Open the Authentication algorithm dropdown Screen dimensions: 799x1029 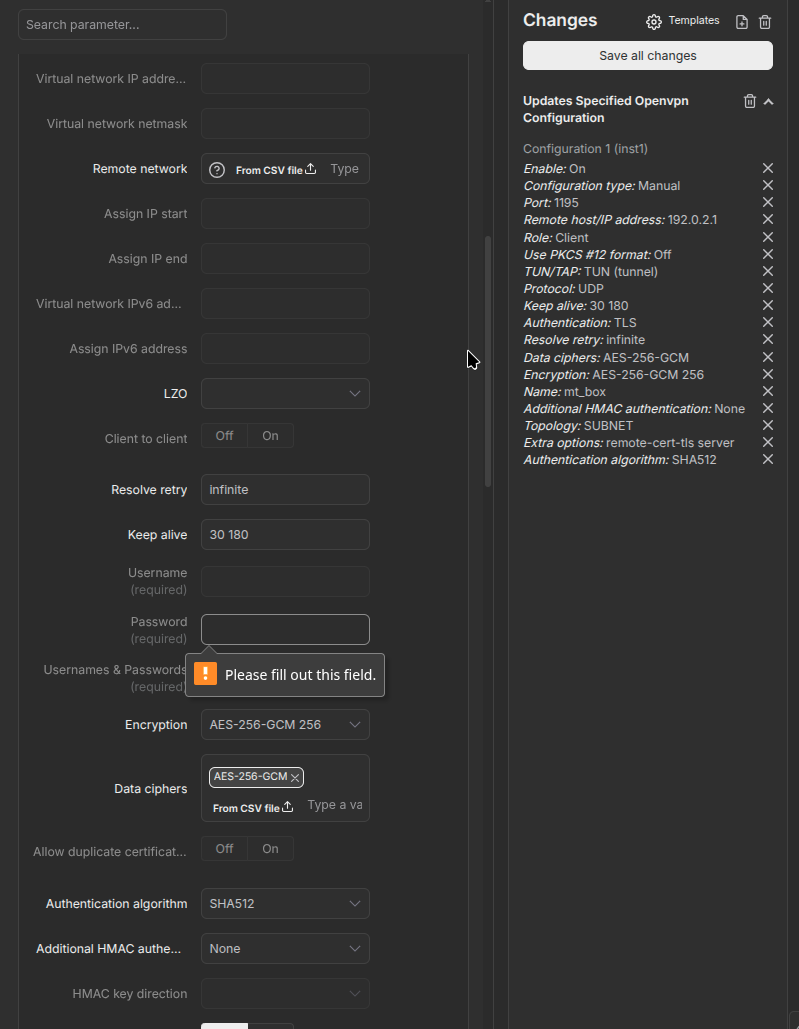(x=285, y=904)
